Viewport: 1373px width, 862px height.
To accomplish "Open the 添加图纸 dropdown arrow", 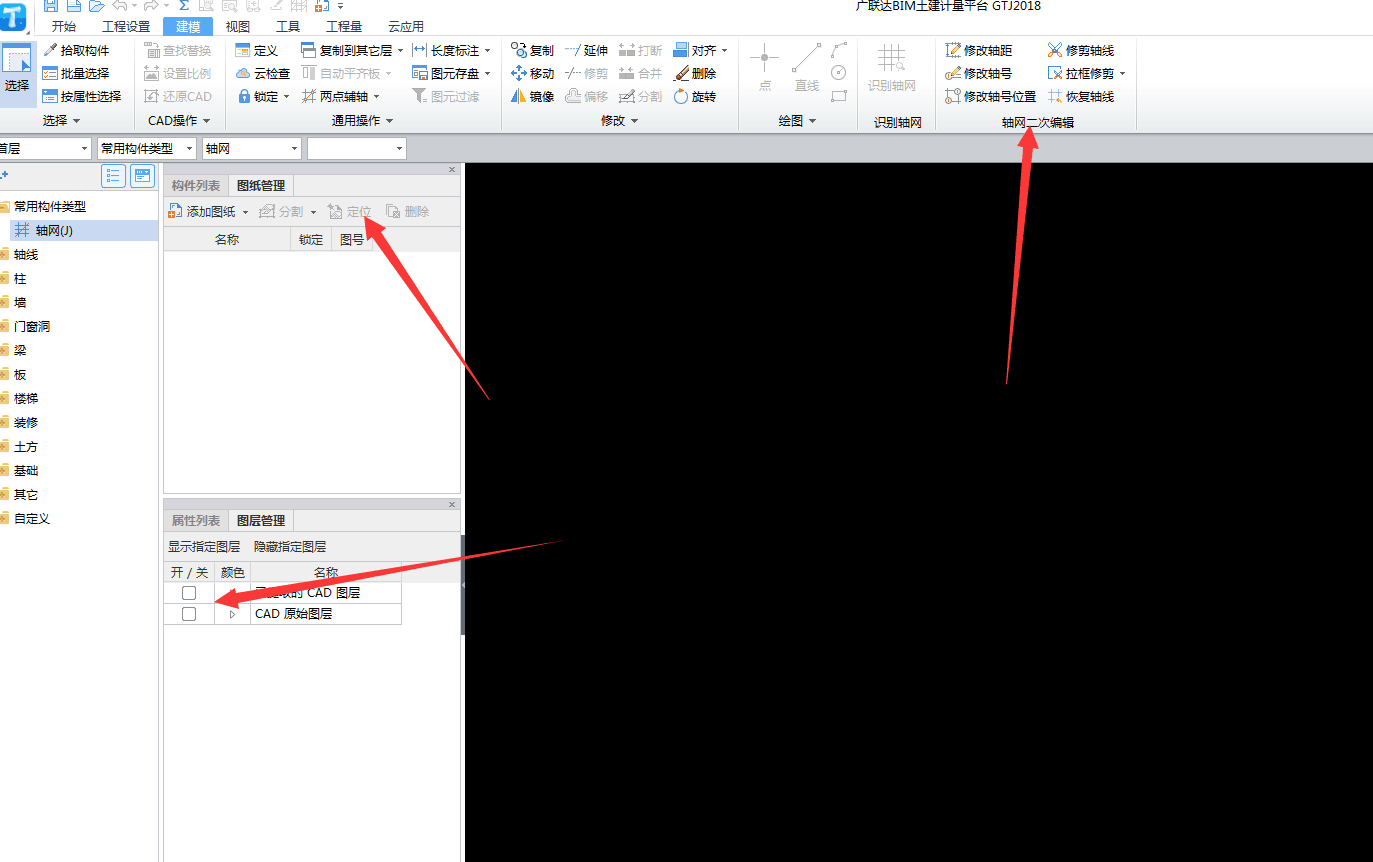I will 245,212.
